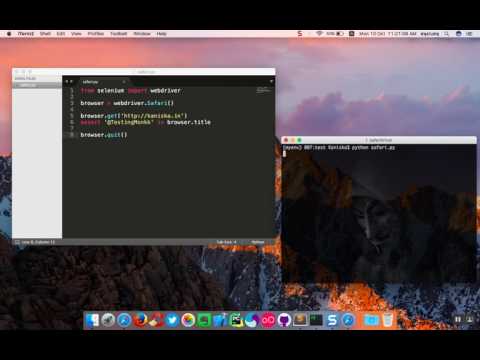This screenshot has width=480, height=360.
Task: Click 'browser.title' on line 6
Action: pos(189,122)
